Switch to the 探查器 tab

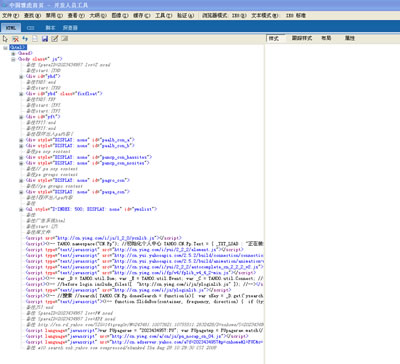pos(70,28)
